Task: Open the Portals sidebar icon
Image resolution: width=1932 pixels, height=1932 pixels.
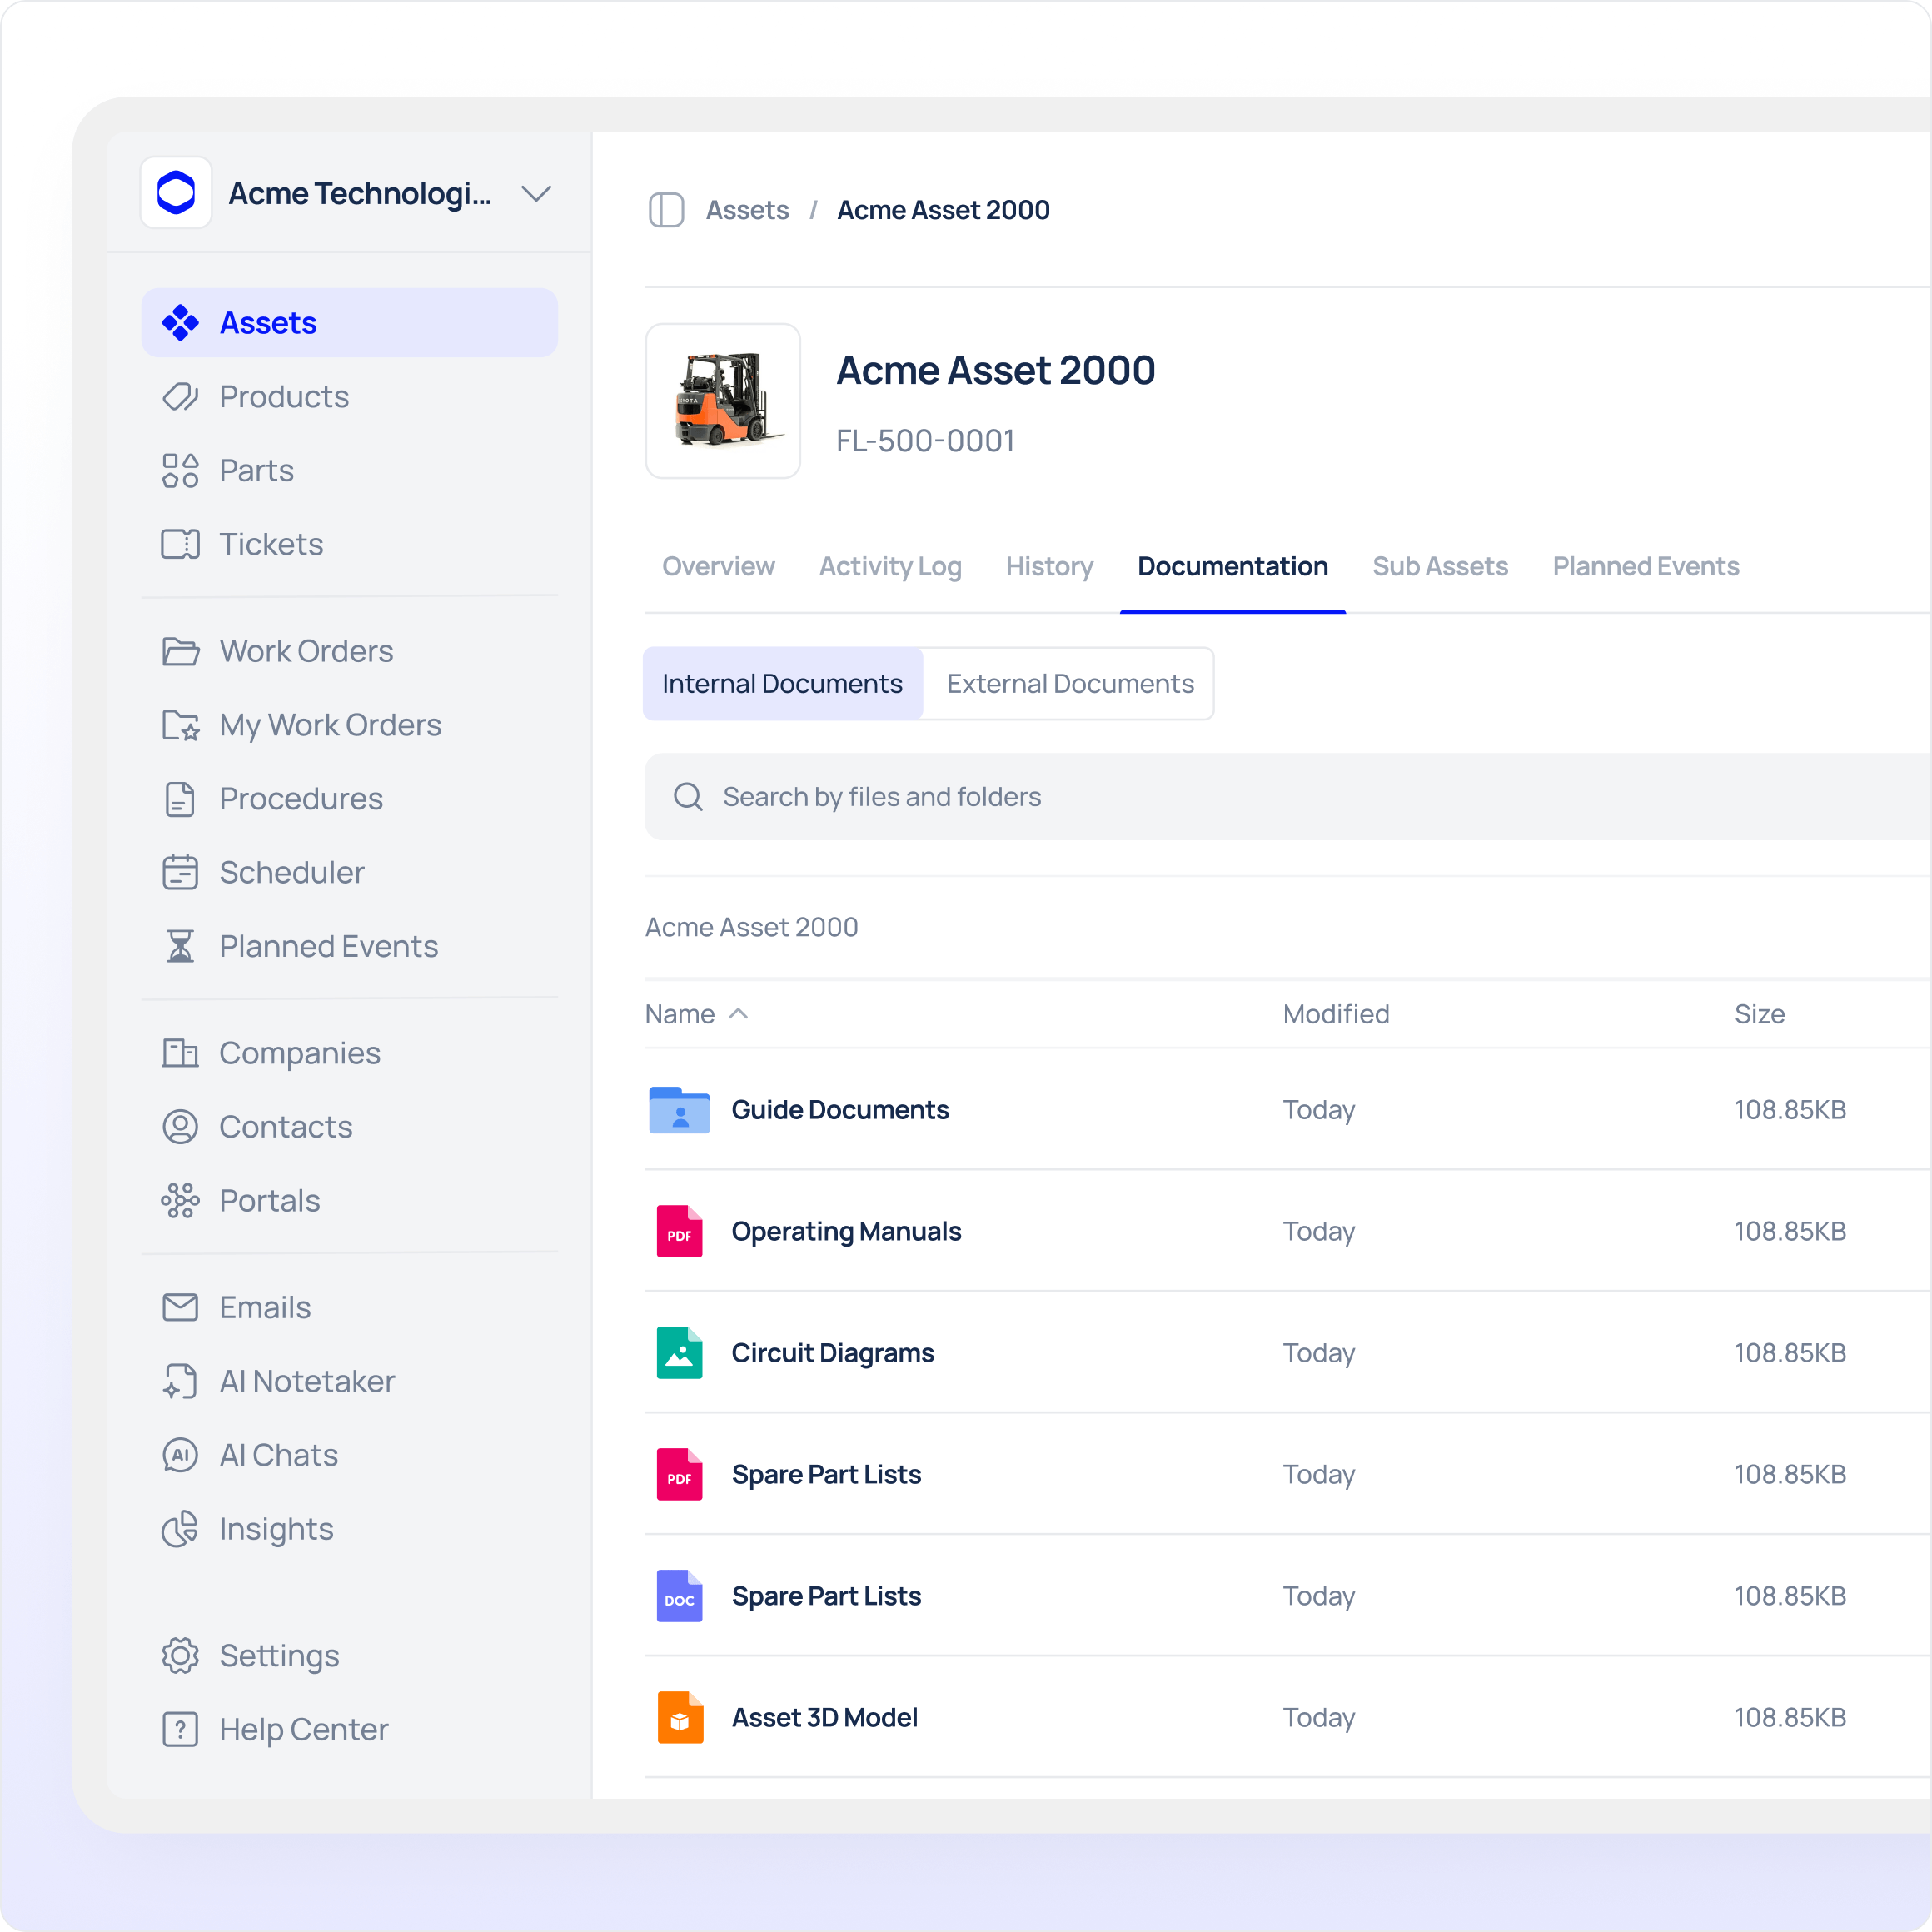Action: tap(180, 1200)
